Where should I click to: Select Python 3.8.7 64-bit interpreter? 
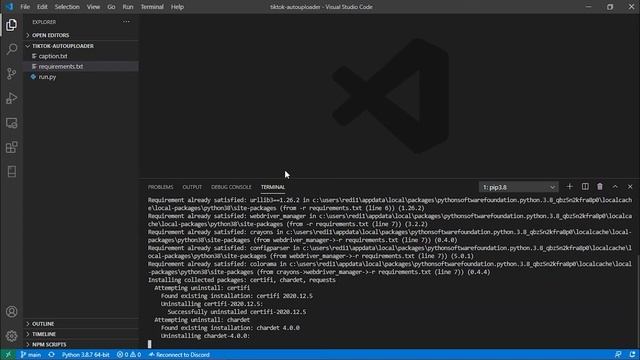(x=86, y=355)
